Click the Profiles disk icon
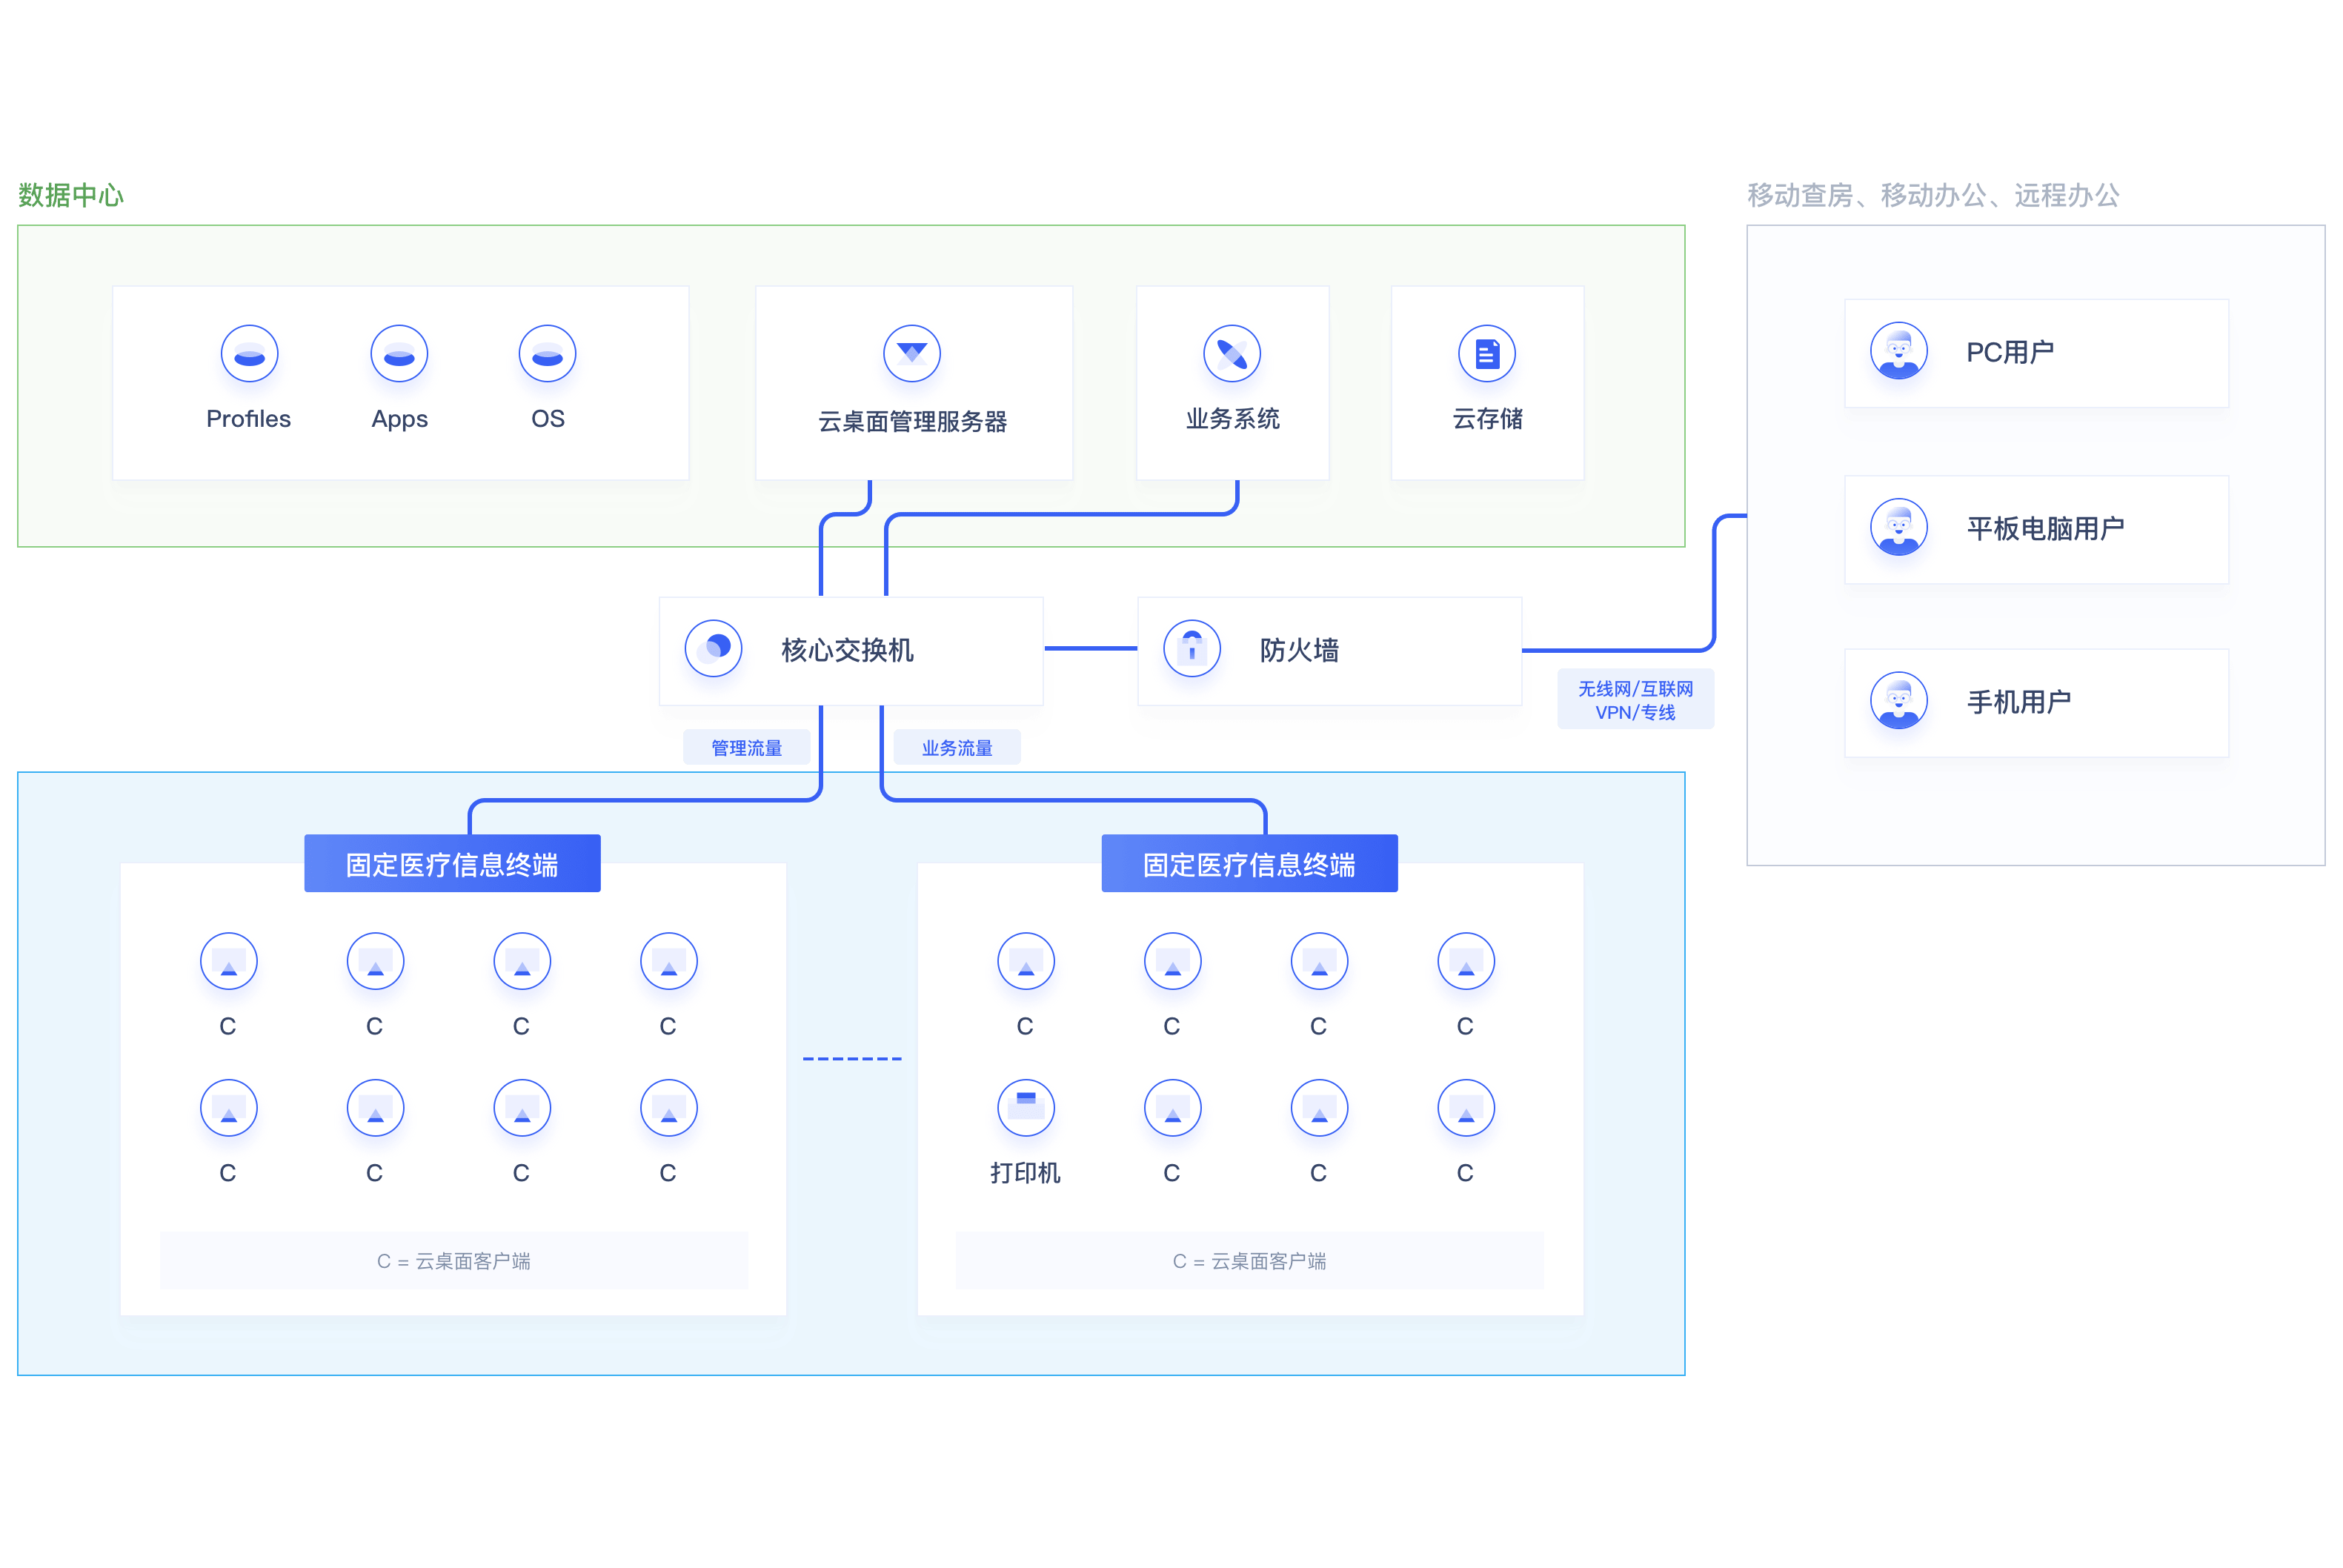 pyautogui.click(x=249, y=354)
